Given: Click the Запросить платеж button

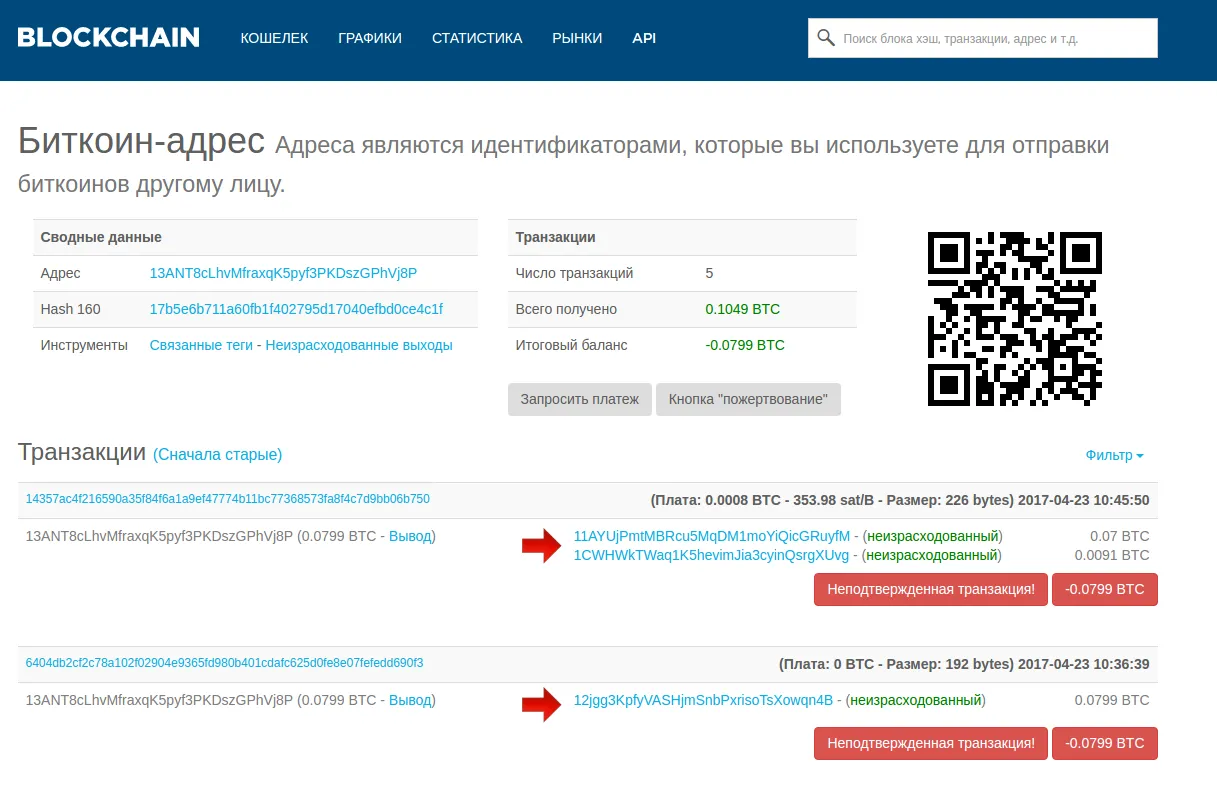Looking at the screenshot, I should point(580,399).
